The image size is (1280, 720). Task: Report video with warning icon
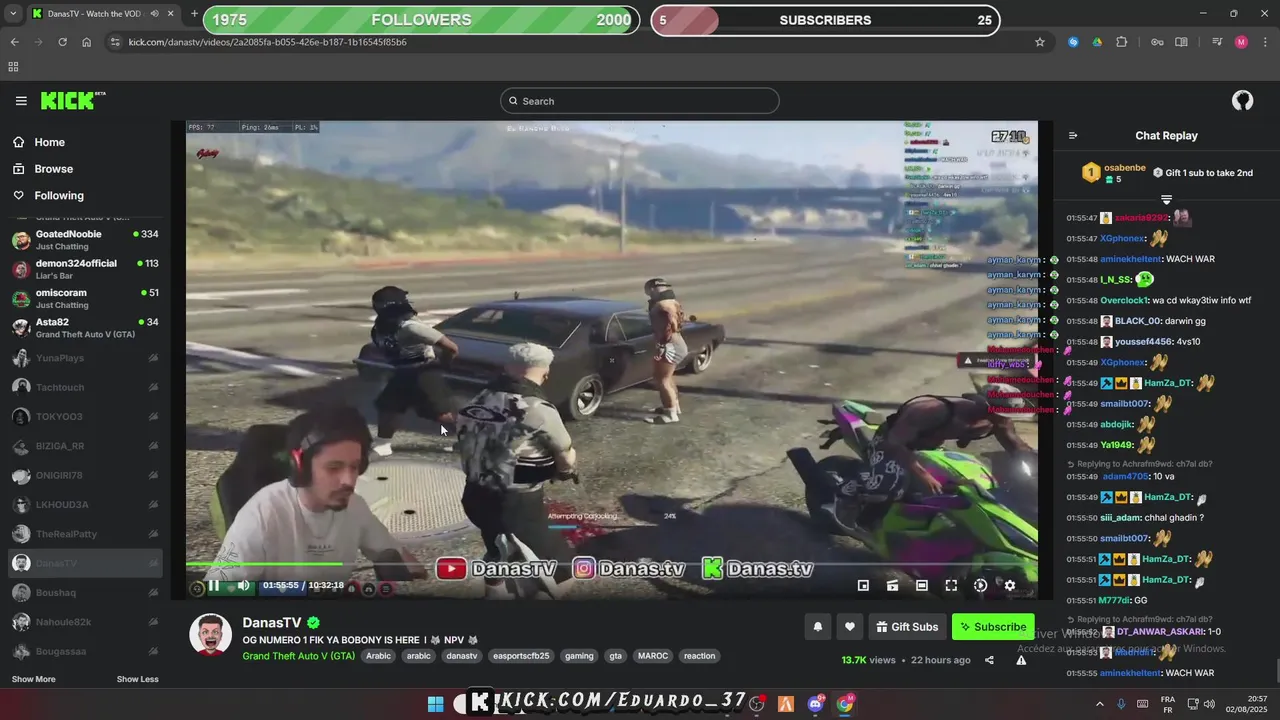coord(1021,660)
